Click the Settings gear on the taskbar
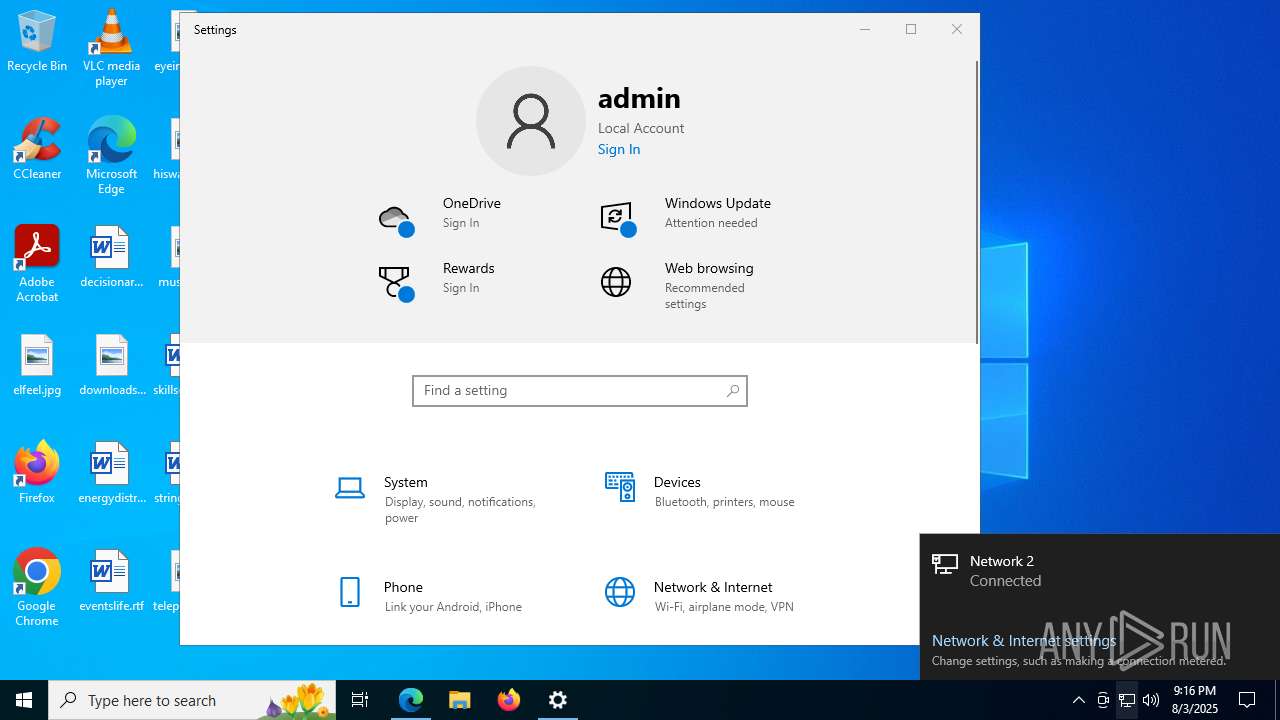The width and height of the screenshot is (1280, 720). pyautogui.click(x=558, y=700)
